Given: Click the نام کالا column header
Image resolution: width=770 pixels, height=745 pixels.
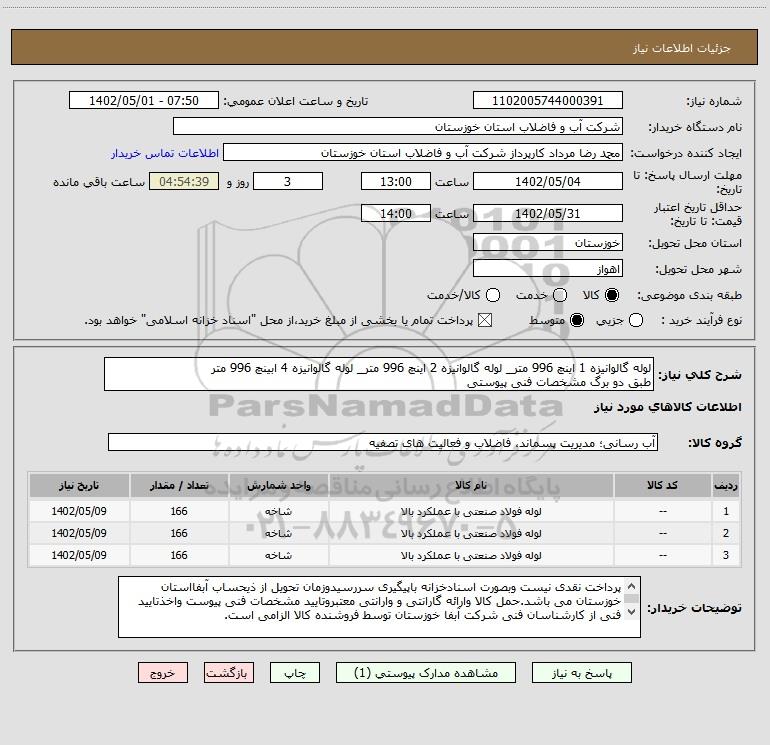Looking at the screenshot, I should tap(471, 485).
